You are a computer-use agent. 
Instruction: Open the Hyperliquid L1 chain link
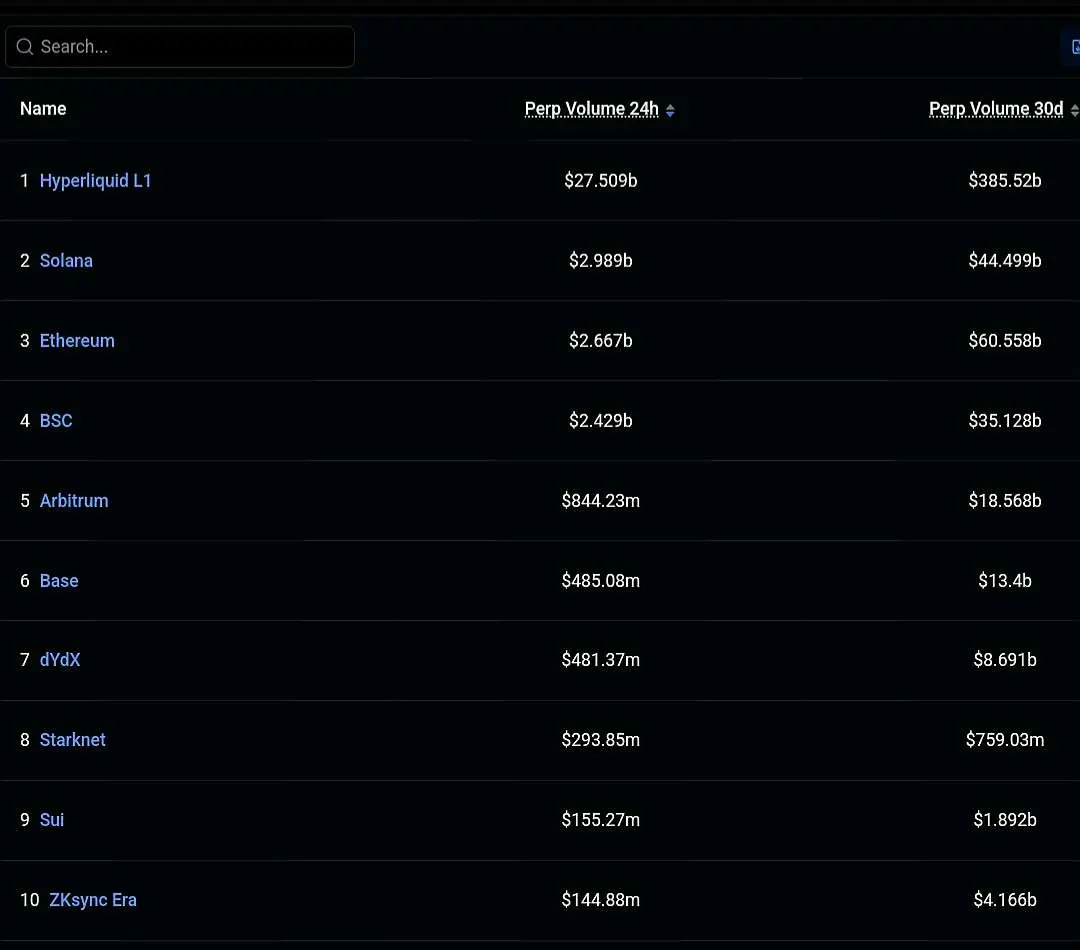click(95, 180)
